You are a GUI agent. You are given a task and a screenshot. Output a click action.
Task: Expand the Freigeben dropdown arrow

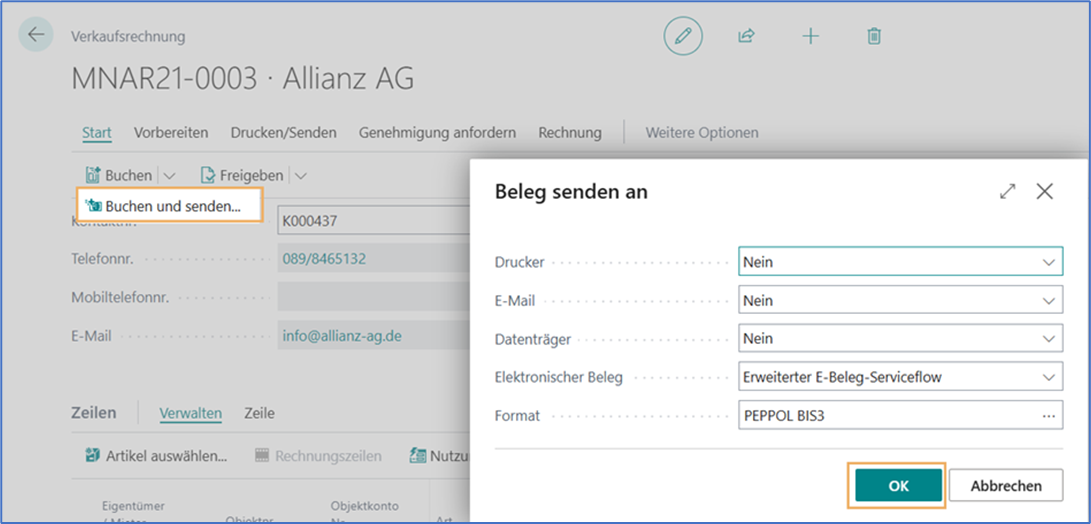[301, 176]
